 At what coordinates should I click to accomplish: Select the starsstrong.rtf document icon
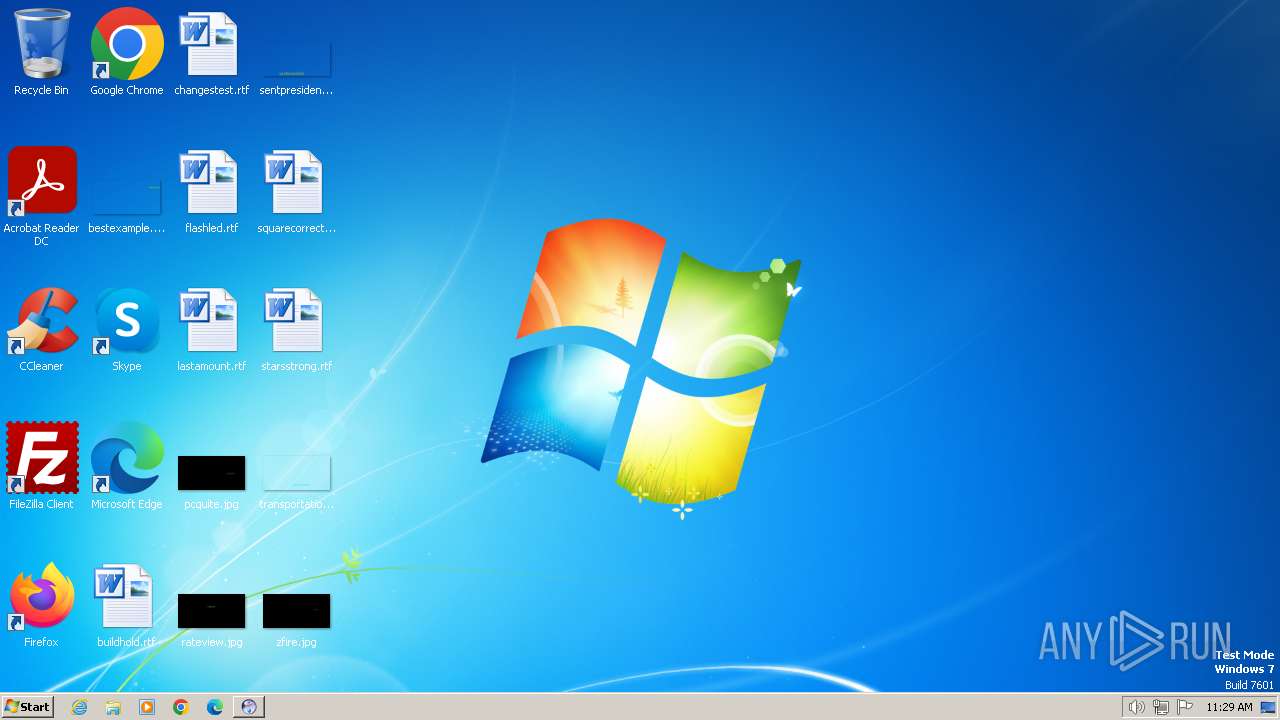296,321
